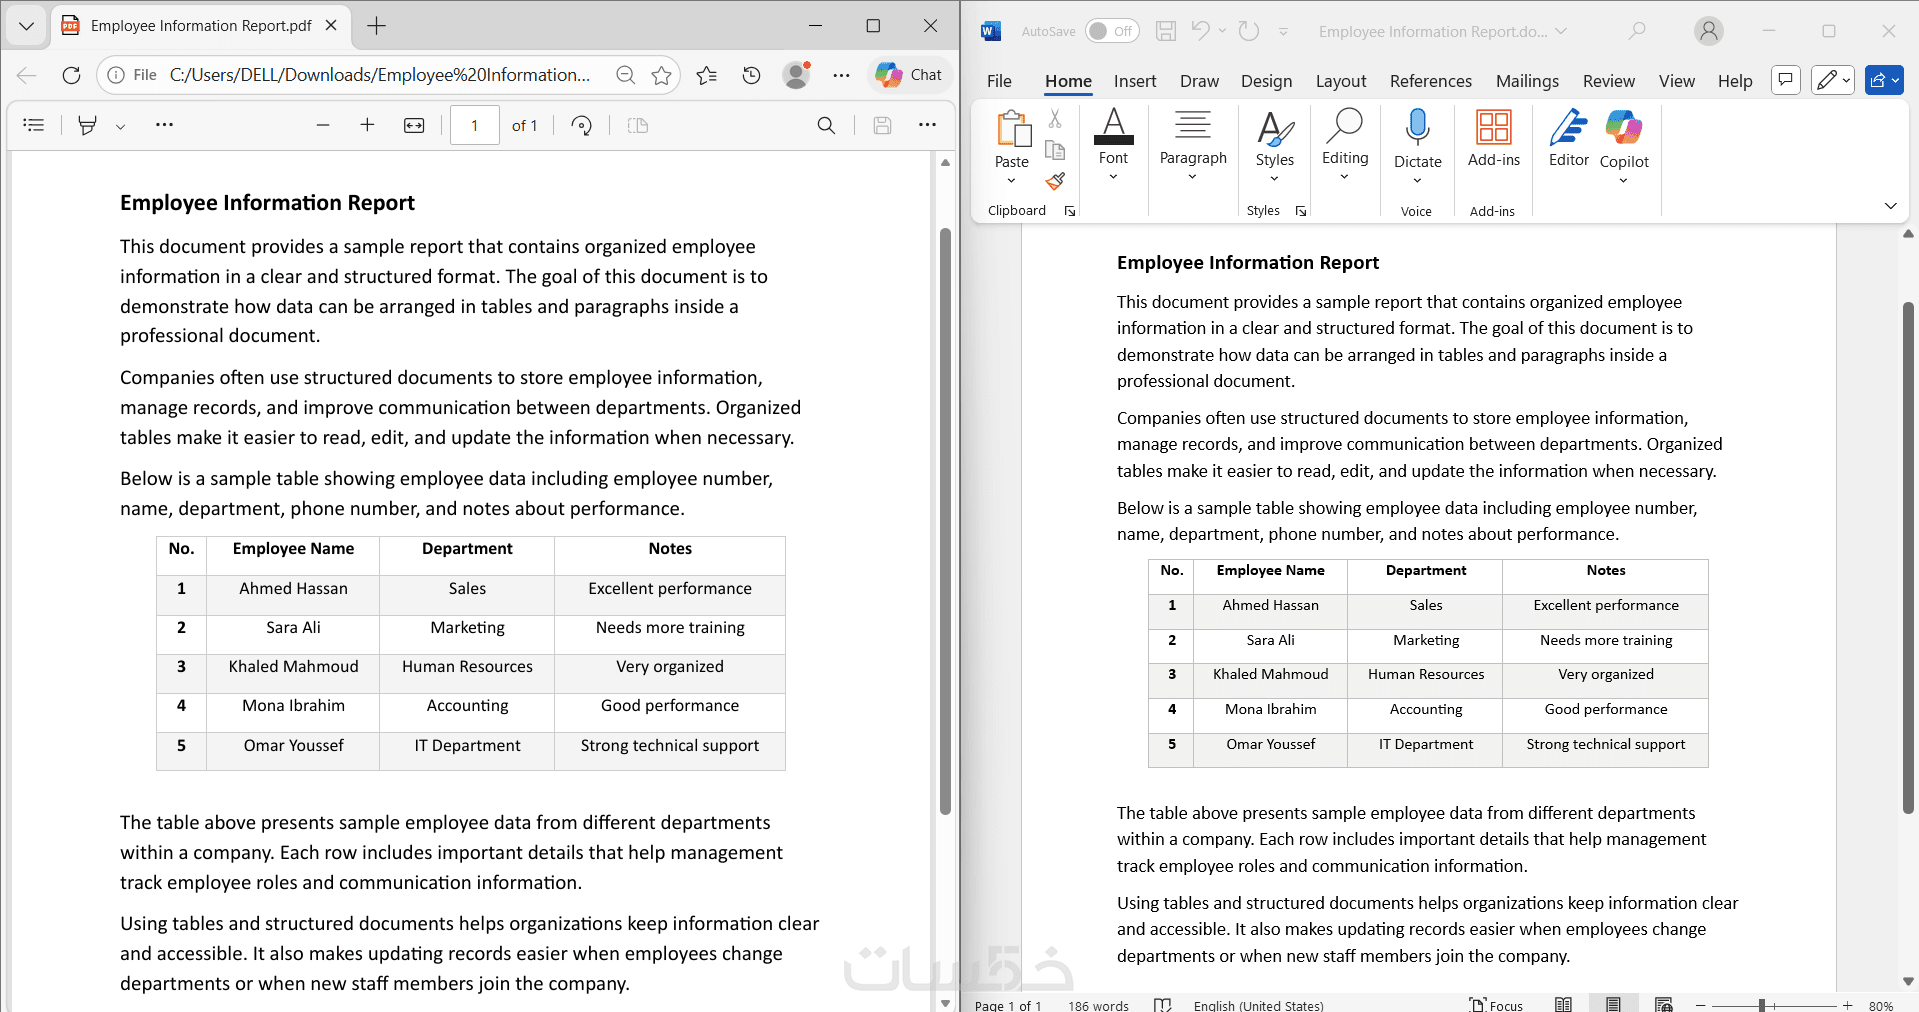Open Word's comments pane icon
Image resolution: width=1919 pixels, height=1012 pixels.
pyautogui.click(x=1786, y=80)
